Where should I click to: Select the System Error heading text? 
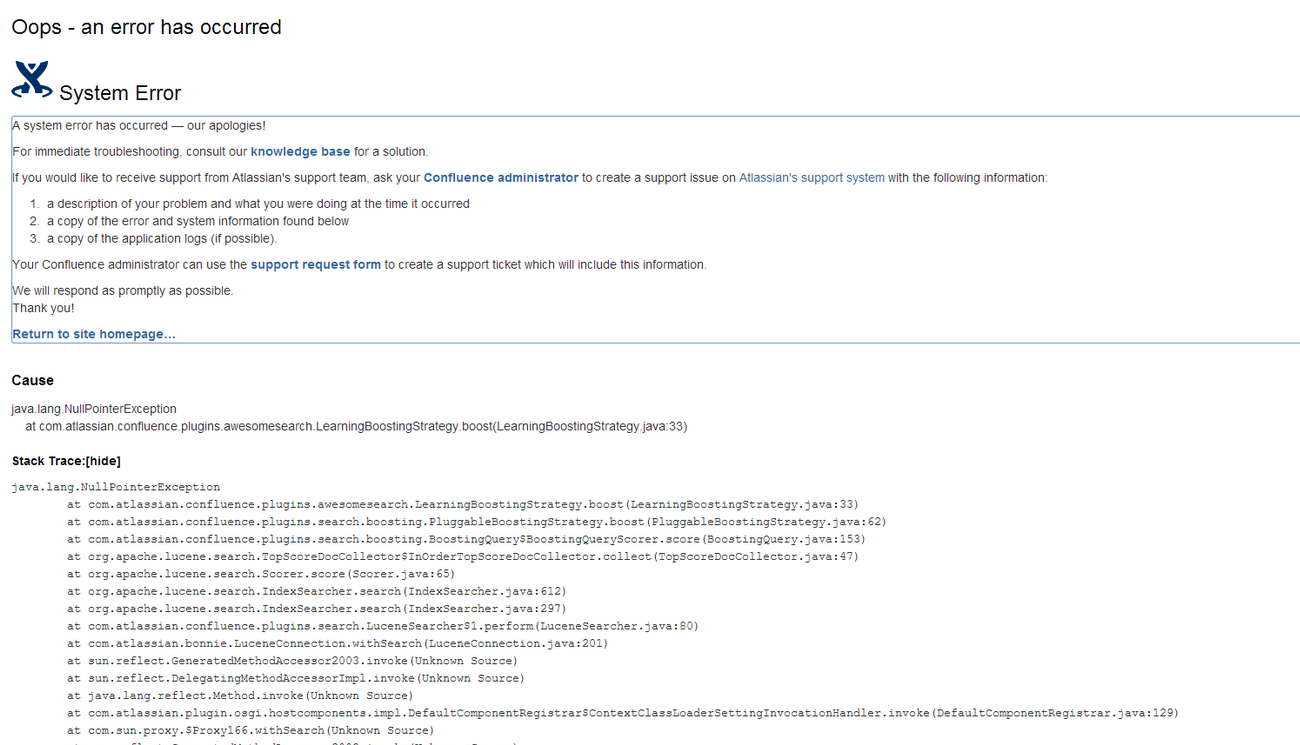(120, 93)
